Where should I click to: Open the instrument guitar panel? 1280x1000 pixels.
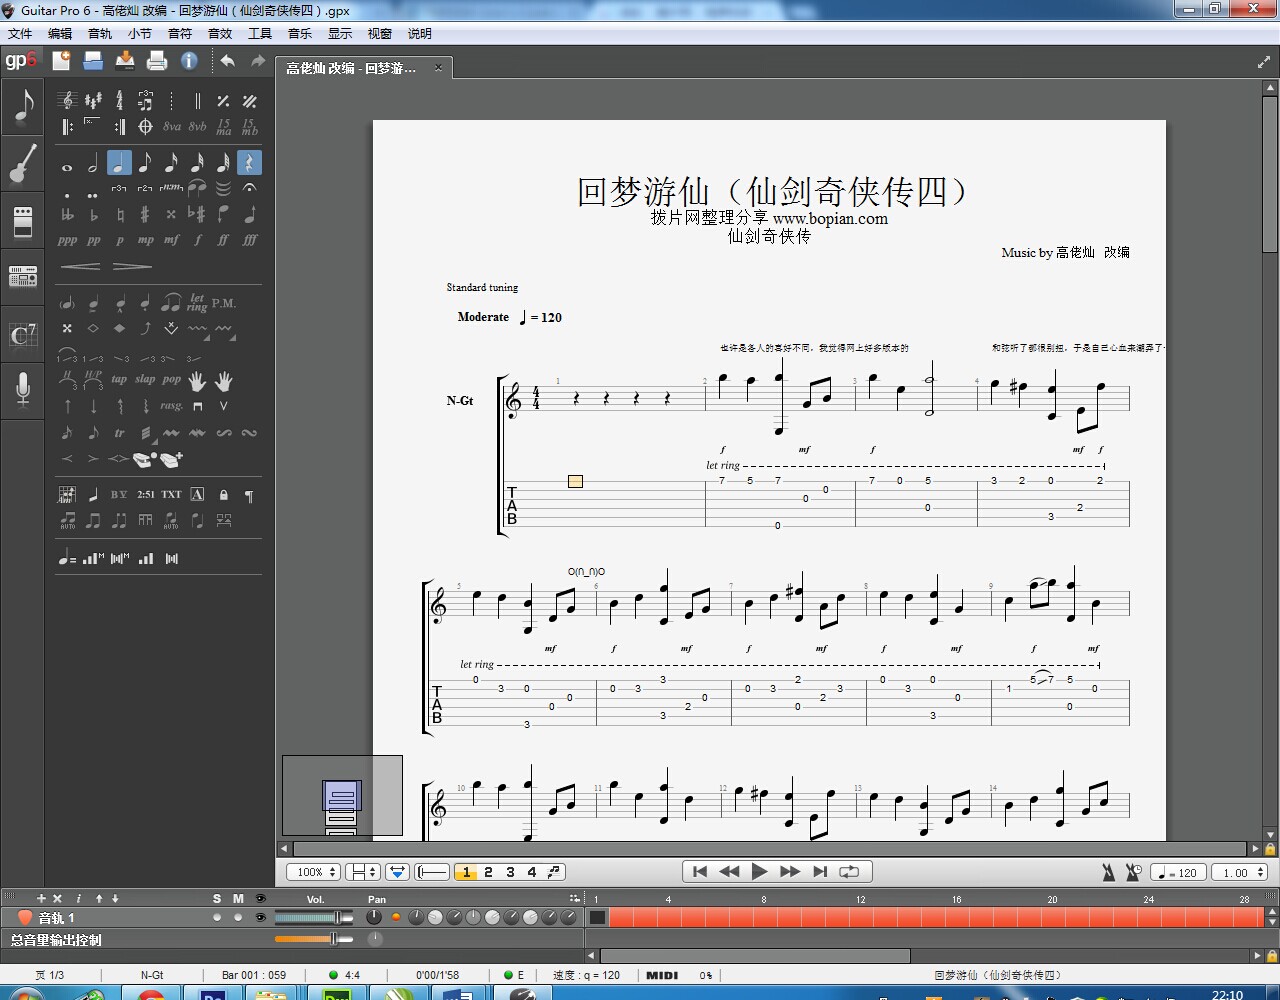(23, 164)
